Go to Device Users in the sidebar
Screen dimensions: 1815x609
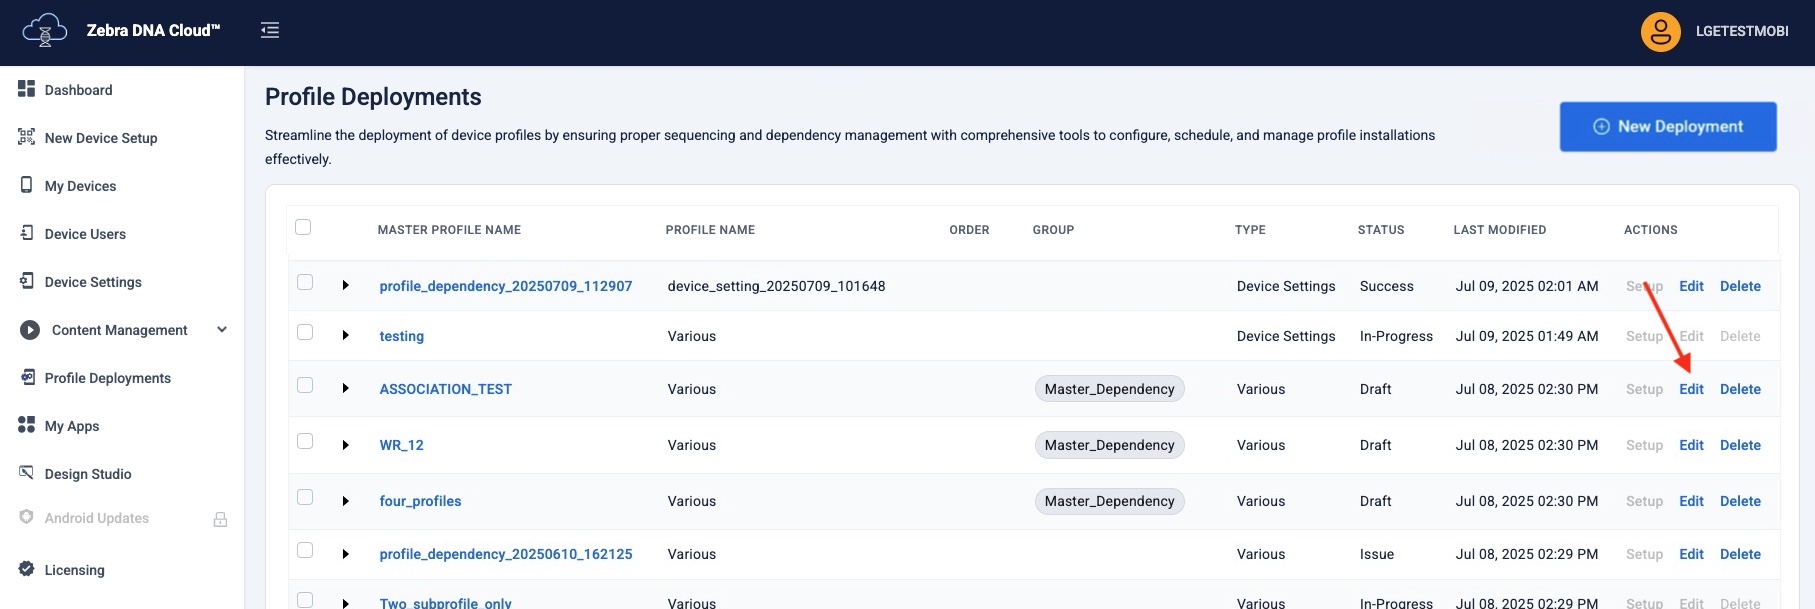click(85, 234)
